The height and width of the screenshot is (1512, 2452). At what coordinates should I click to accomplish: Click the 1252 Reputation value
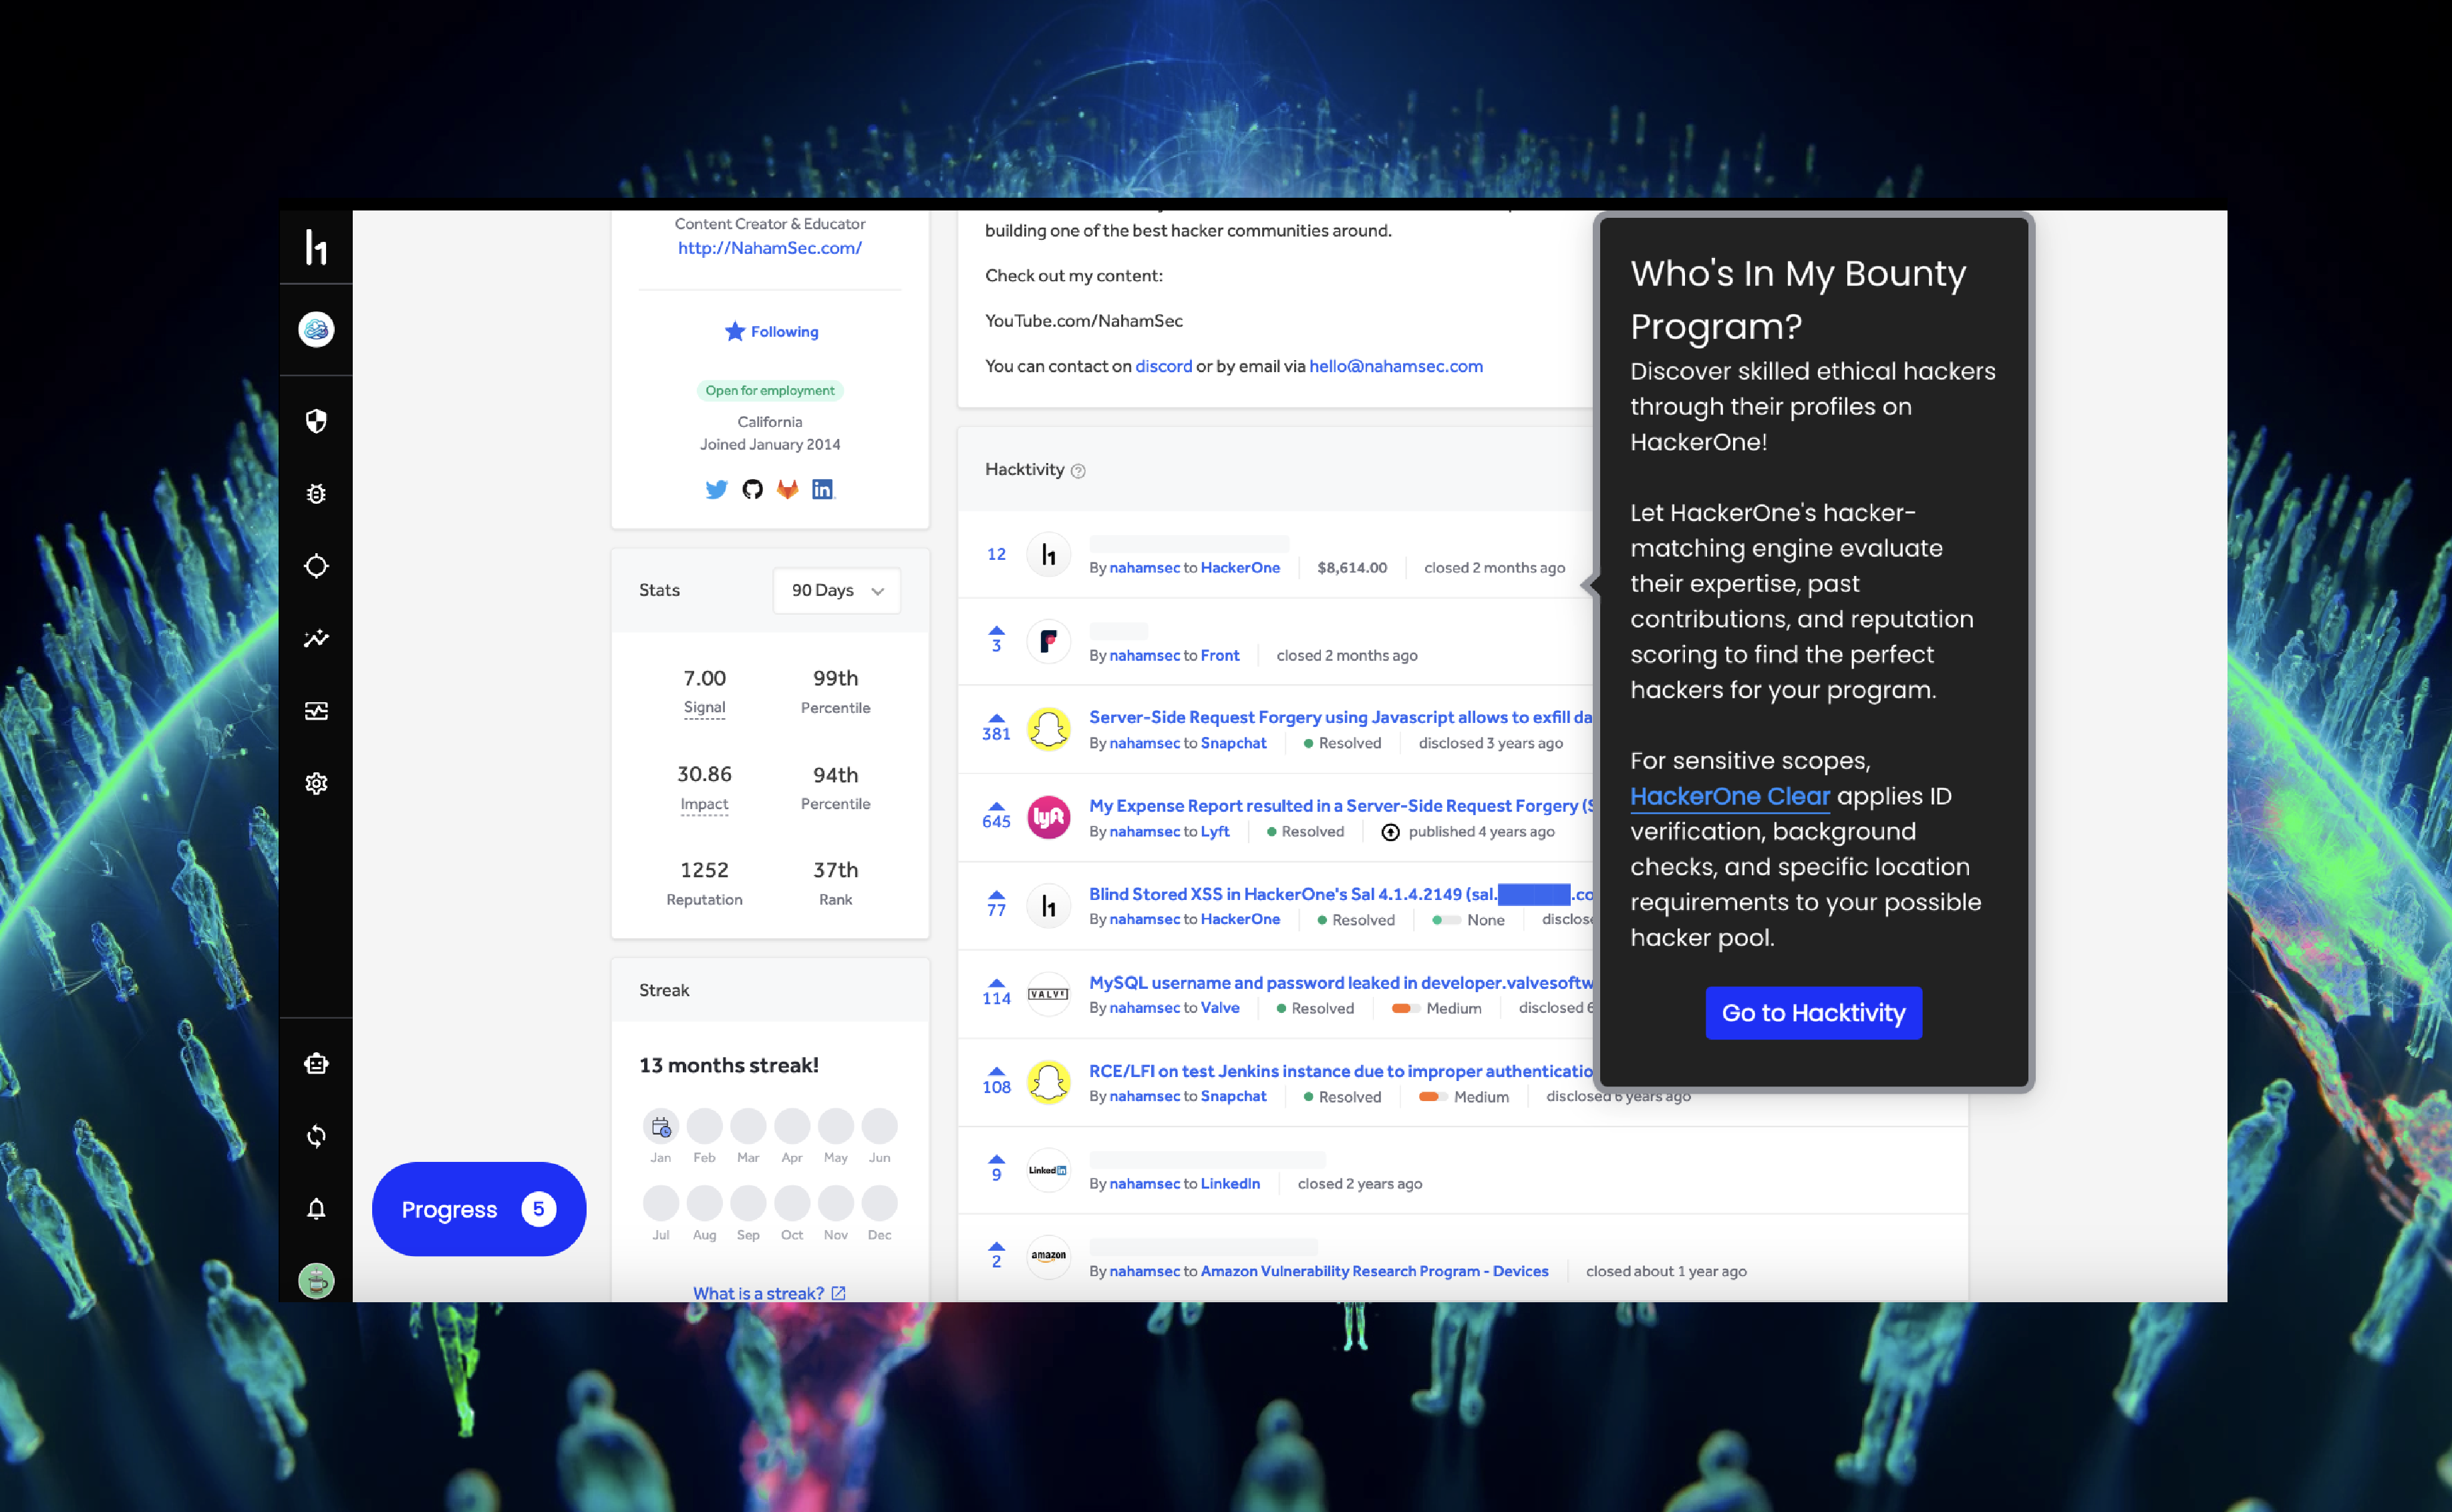[x=704, y=870]
